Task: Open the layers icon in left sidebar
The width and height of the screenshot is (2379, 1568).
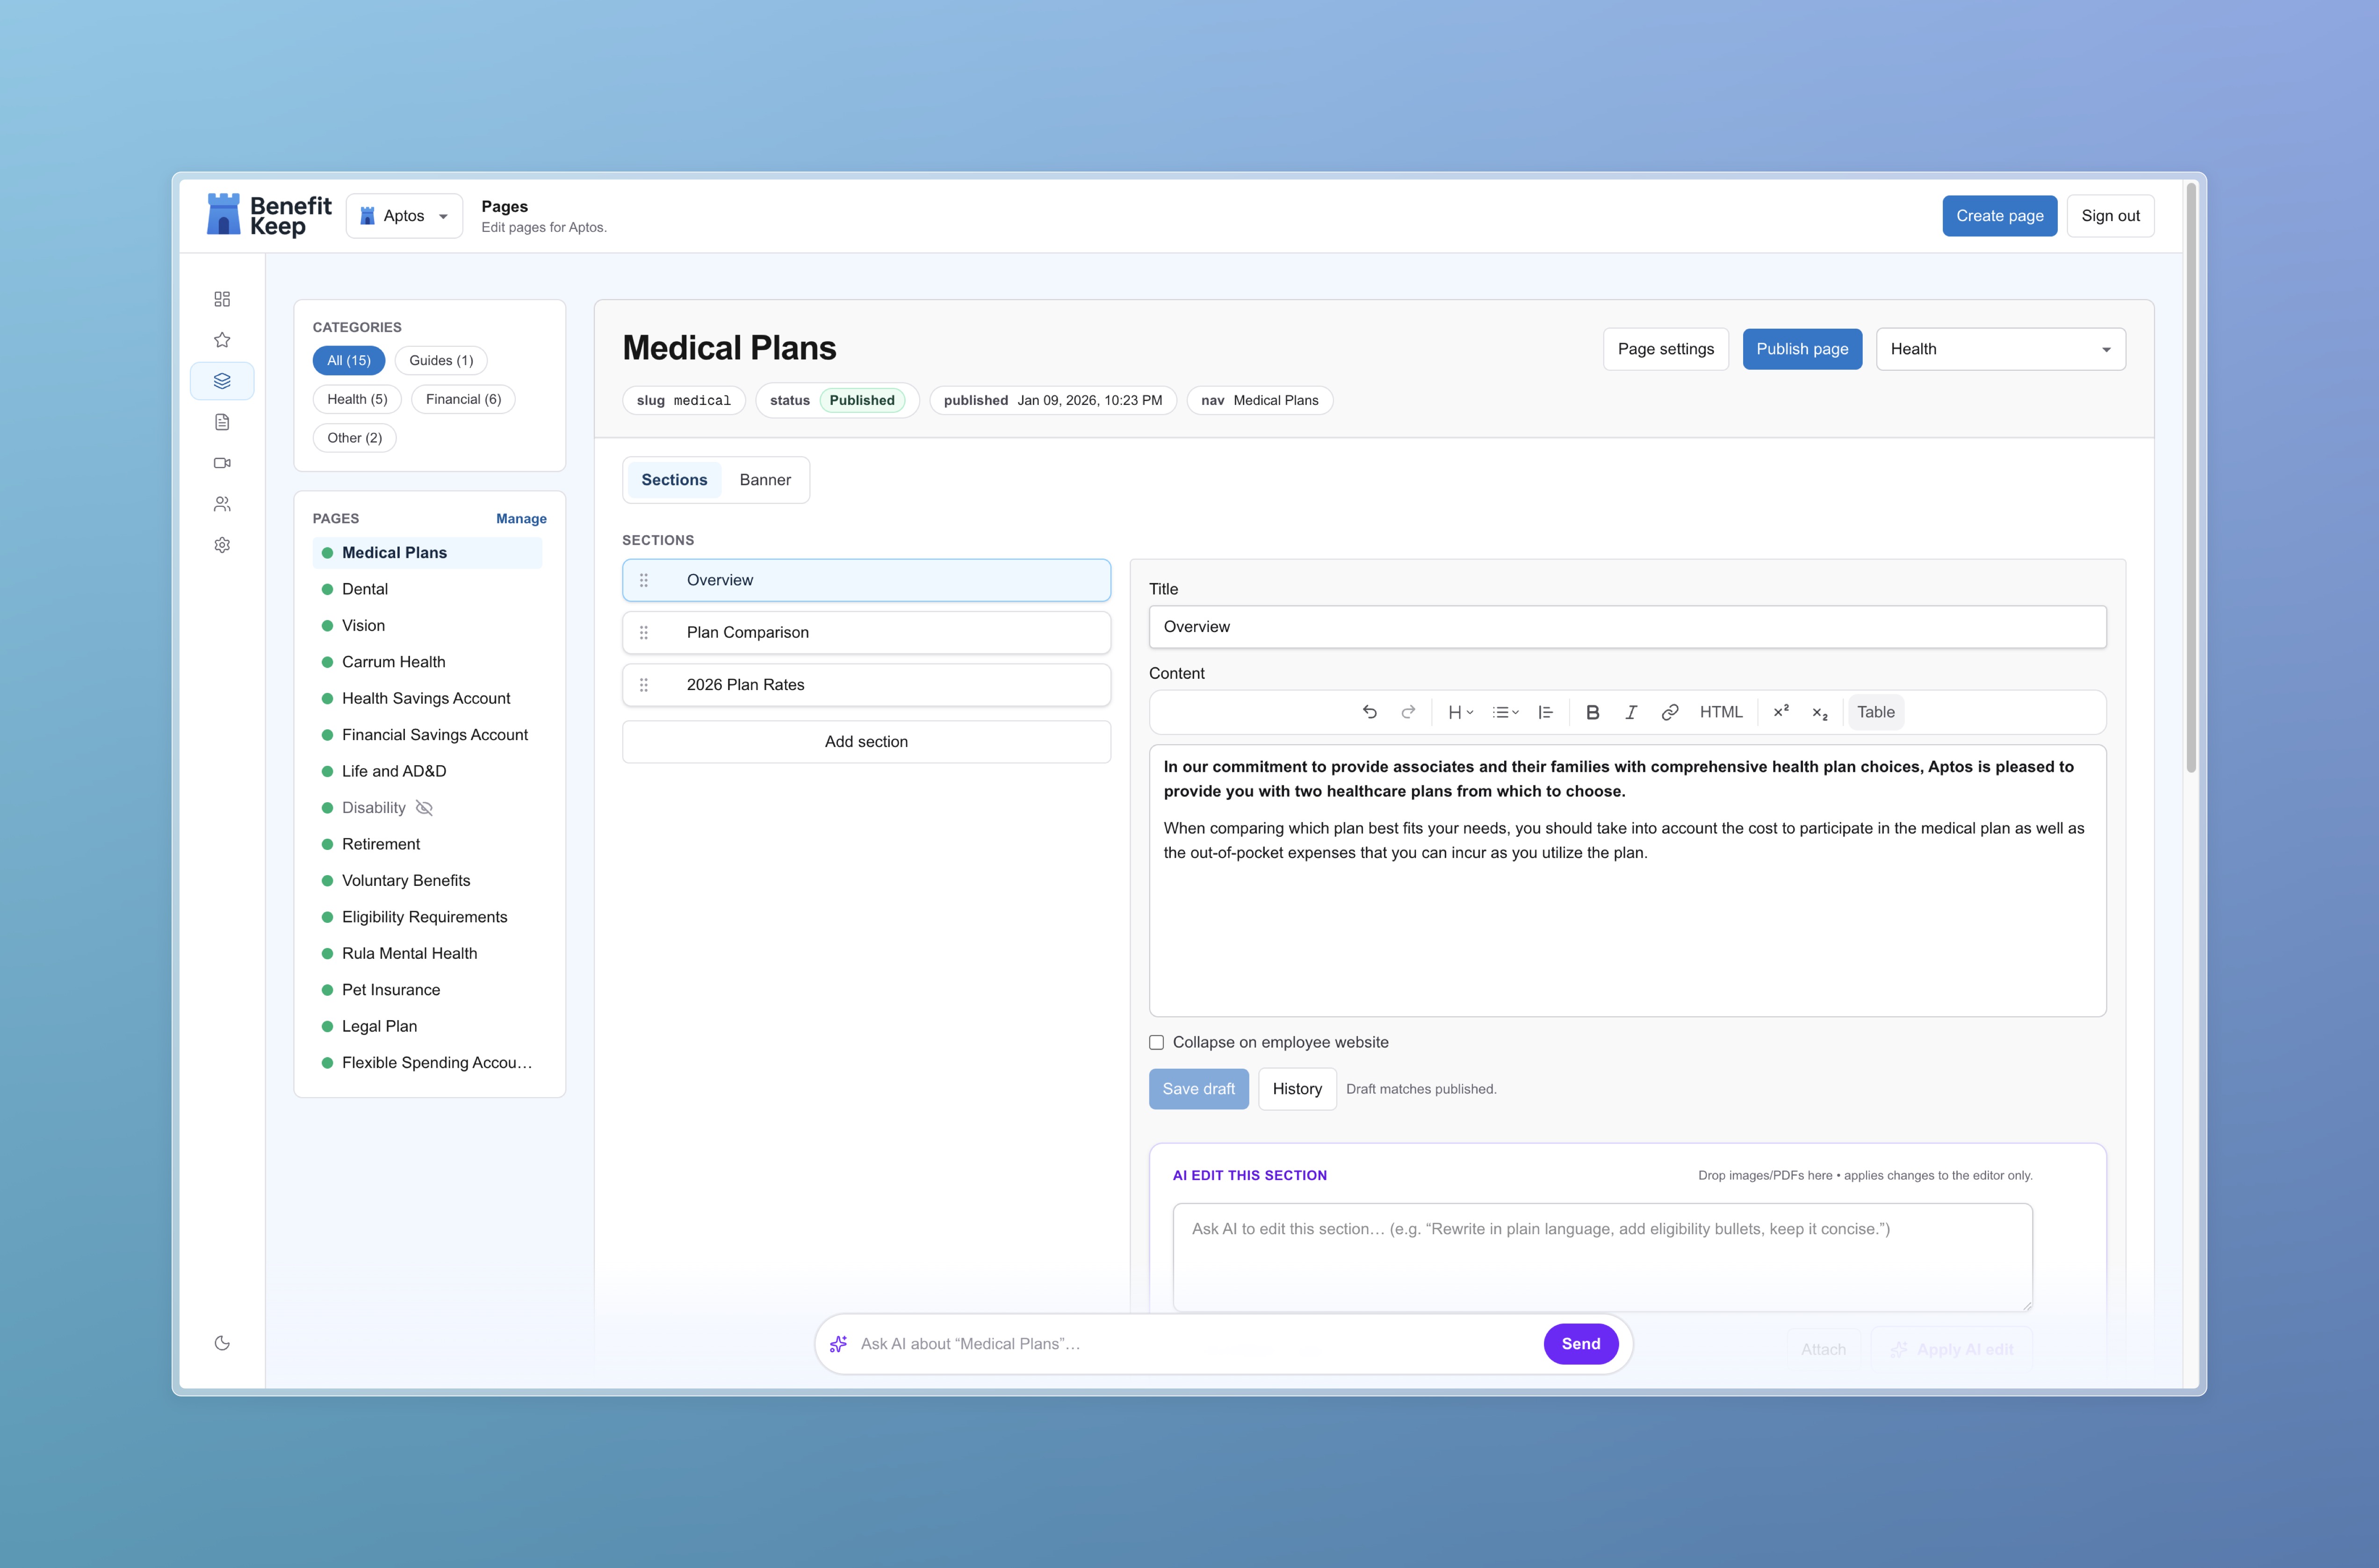Action: [x=222, y=381]
